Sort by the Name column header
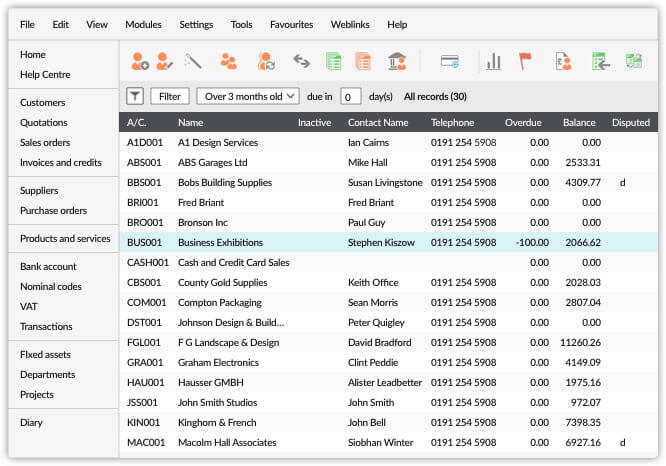The height and width of the screenshot is (466, 666). point(190,122)
